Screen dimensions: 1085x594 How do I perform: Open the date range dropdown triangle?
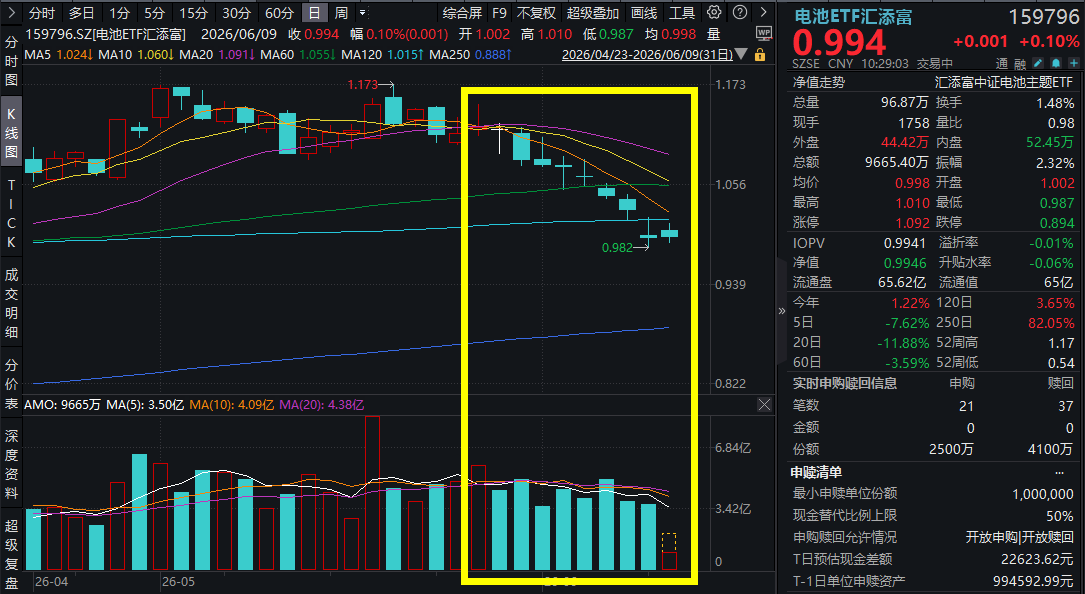pos(741,54)
